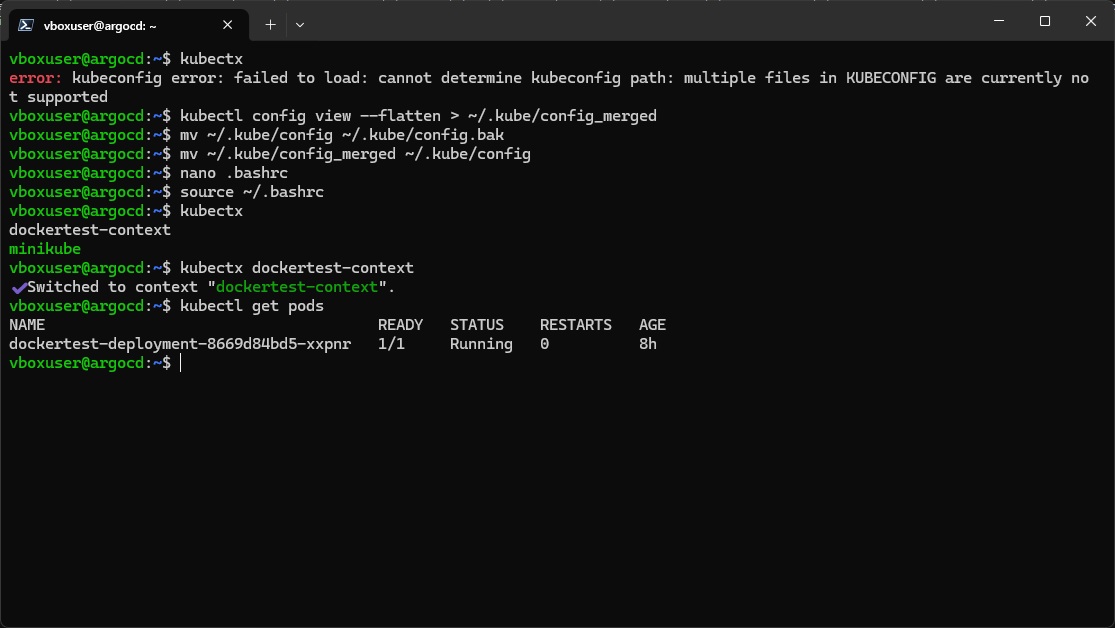1115x628 pixels.
Task: Click the terminal profile icon in the tab
Action: [26, 25]
